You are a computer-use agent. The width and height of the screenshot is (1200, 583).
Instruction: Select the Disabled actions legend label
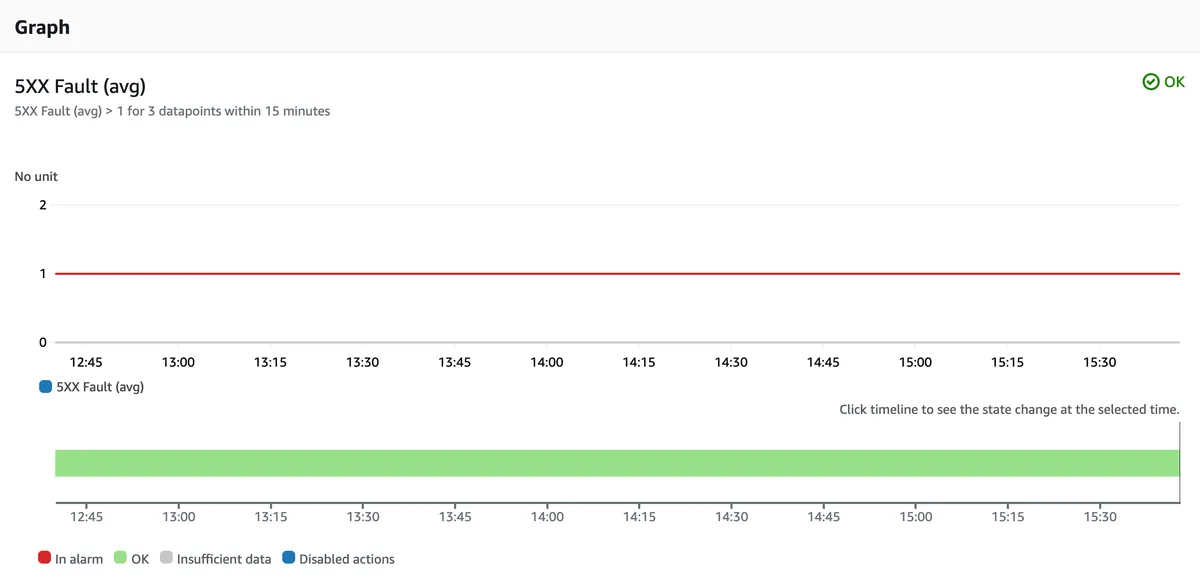coord(347,559)
